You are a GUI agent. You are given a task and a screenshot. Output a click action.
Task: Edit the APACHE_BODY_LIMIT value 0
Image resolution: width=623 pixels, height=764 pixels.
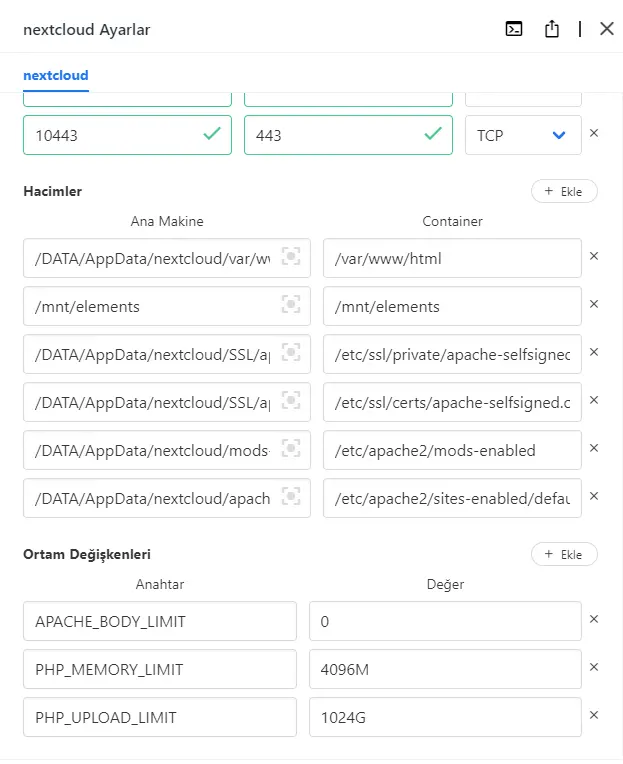coord(445,621)
